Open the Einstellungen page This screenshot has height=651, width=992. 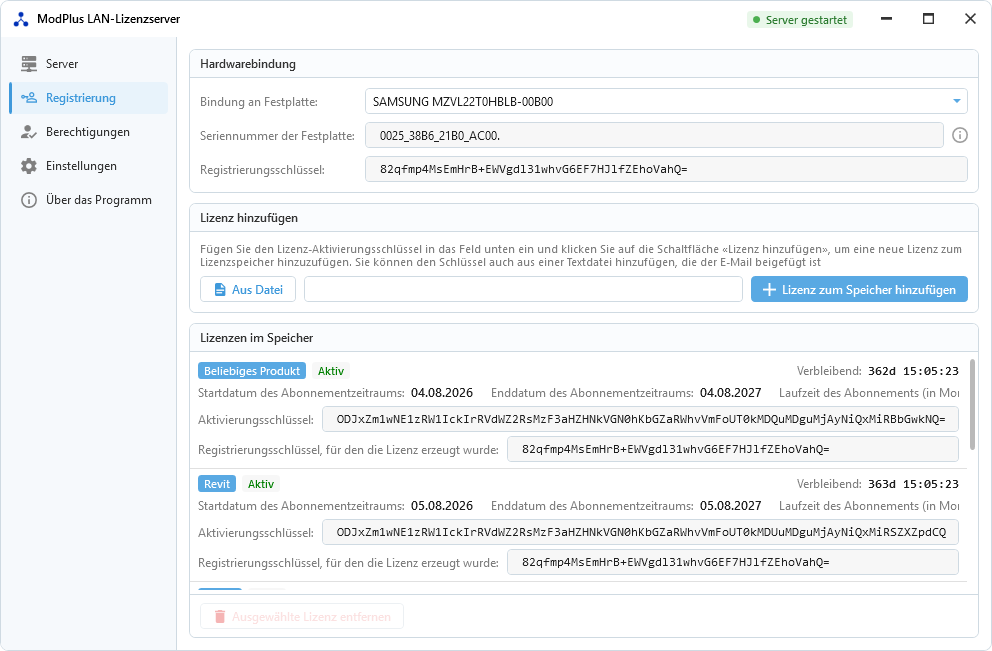click(x=89, y=166)
